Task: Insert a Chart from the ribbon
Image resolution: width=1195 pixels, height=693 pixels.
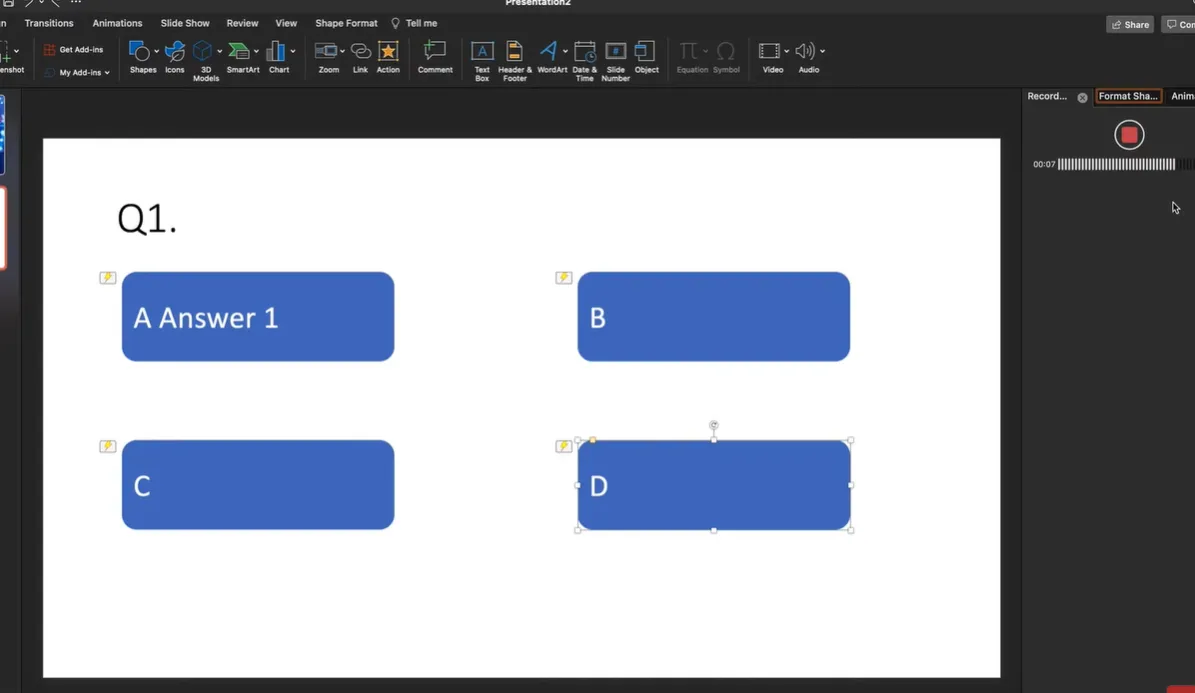Action: coord(276,51)
